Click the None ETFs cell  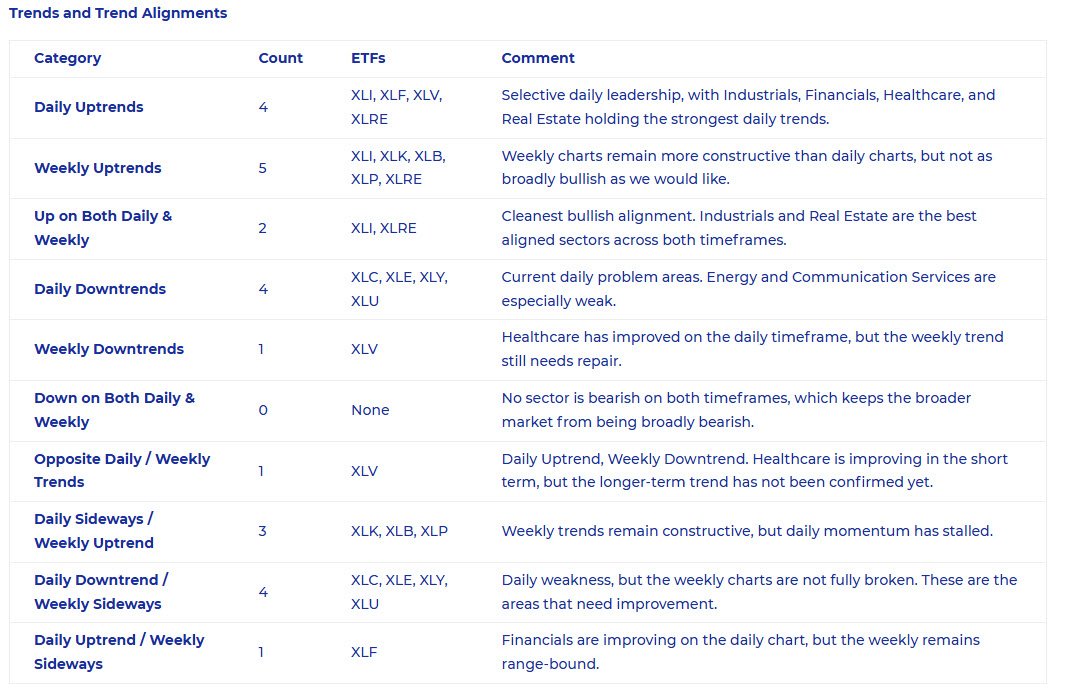point(370,410)
